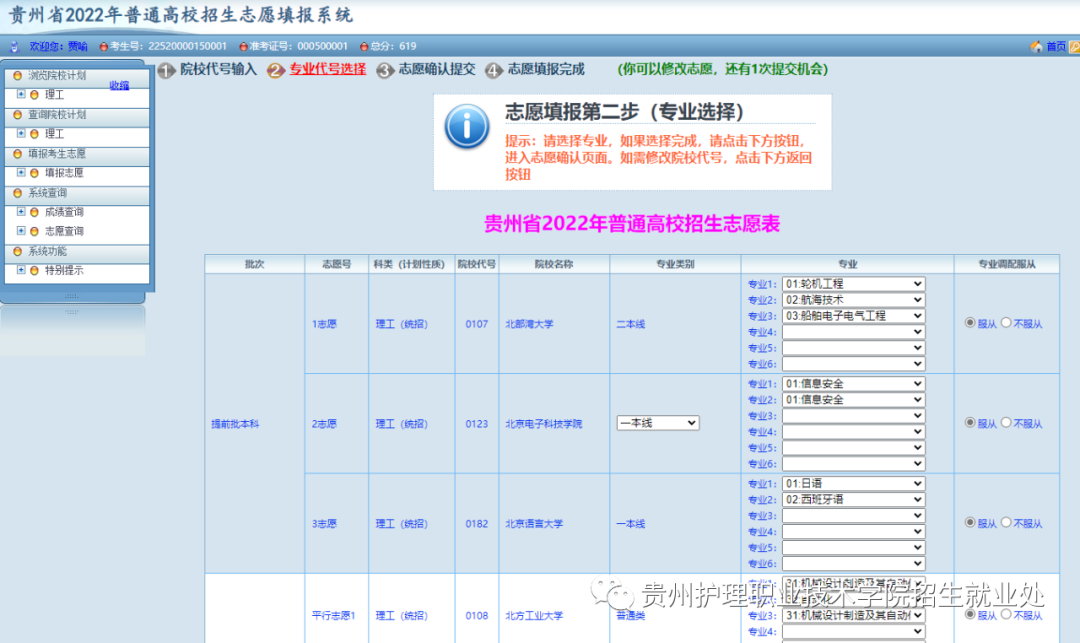The image size is (1080, 643).
Task: Select 服从 for the 北部湾大学 row
Action: click(970, 323)
